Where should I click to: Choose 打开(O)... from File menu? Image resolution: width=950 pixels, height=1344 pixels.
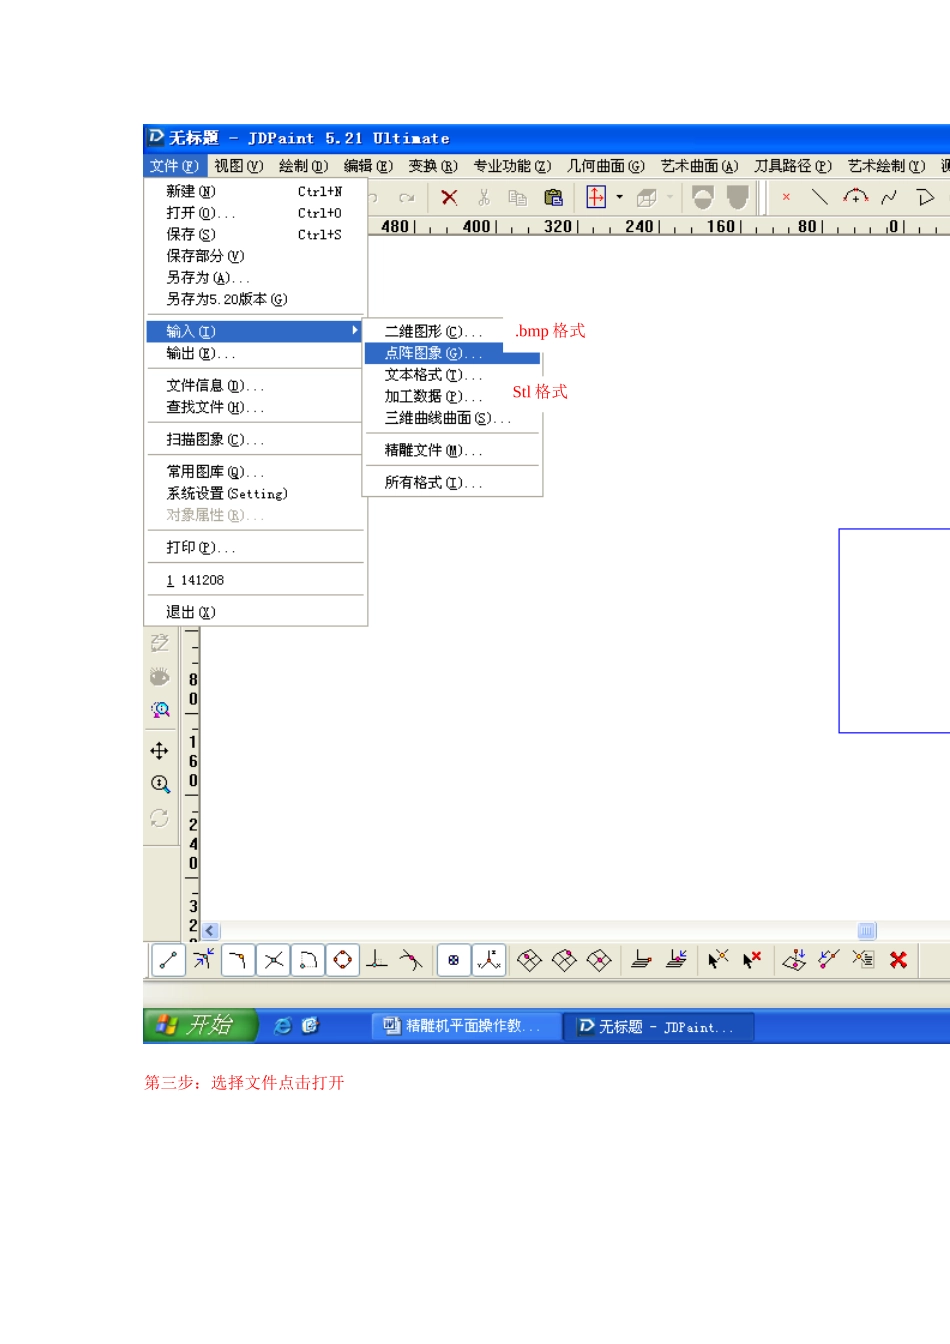pos(255,213)
